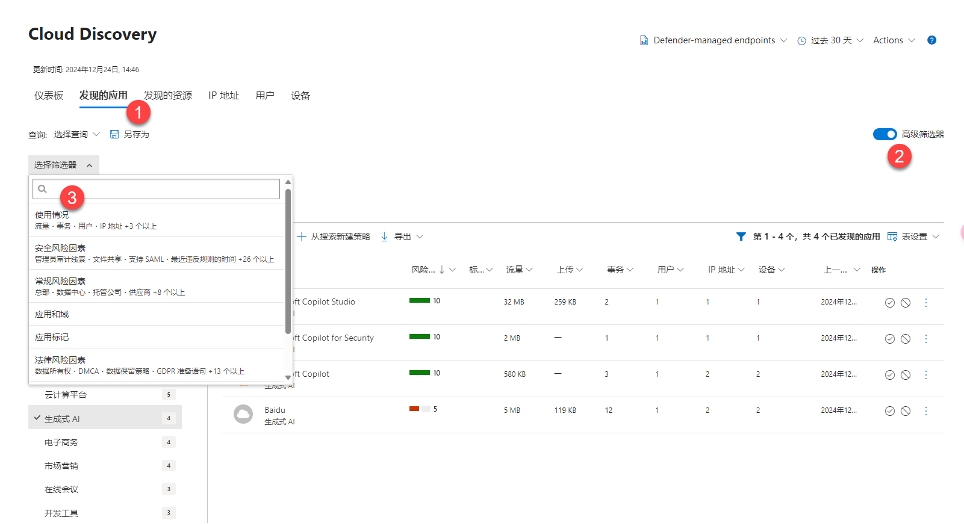The image size is (964, 524).
Task: Open more actions for the 580 KB Copilot row
Action: point(926,375)
